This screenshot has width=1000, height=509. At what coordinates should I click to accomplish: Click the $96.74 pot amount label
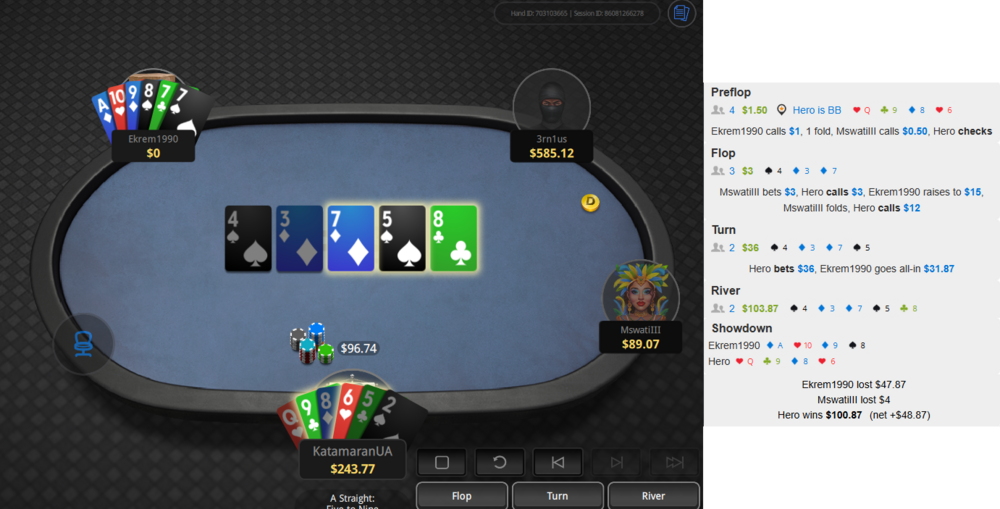358,348
